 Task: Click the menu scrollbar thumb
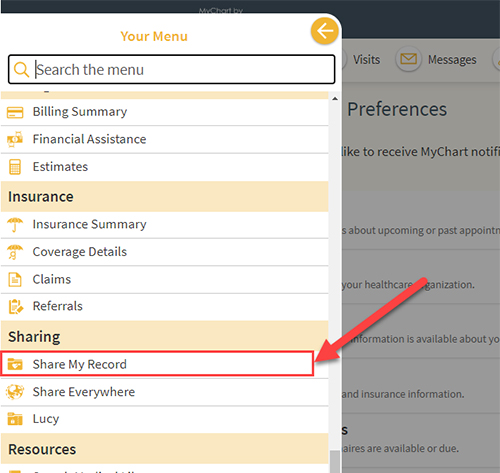335,462
